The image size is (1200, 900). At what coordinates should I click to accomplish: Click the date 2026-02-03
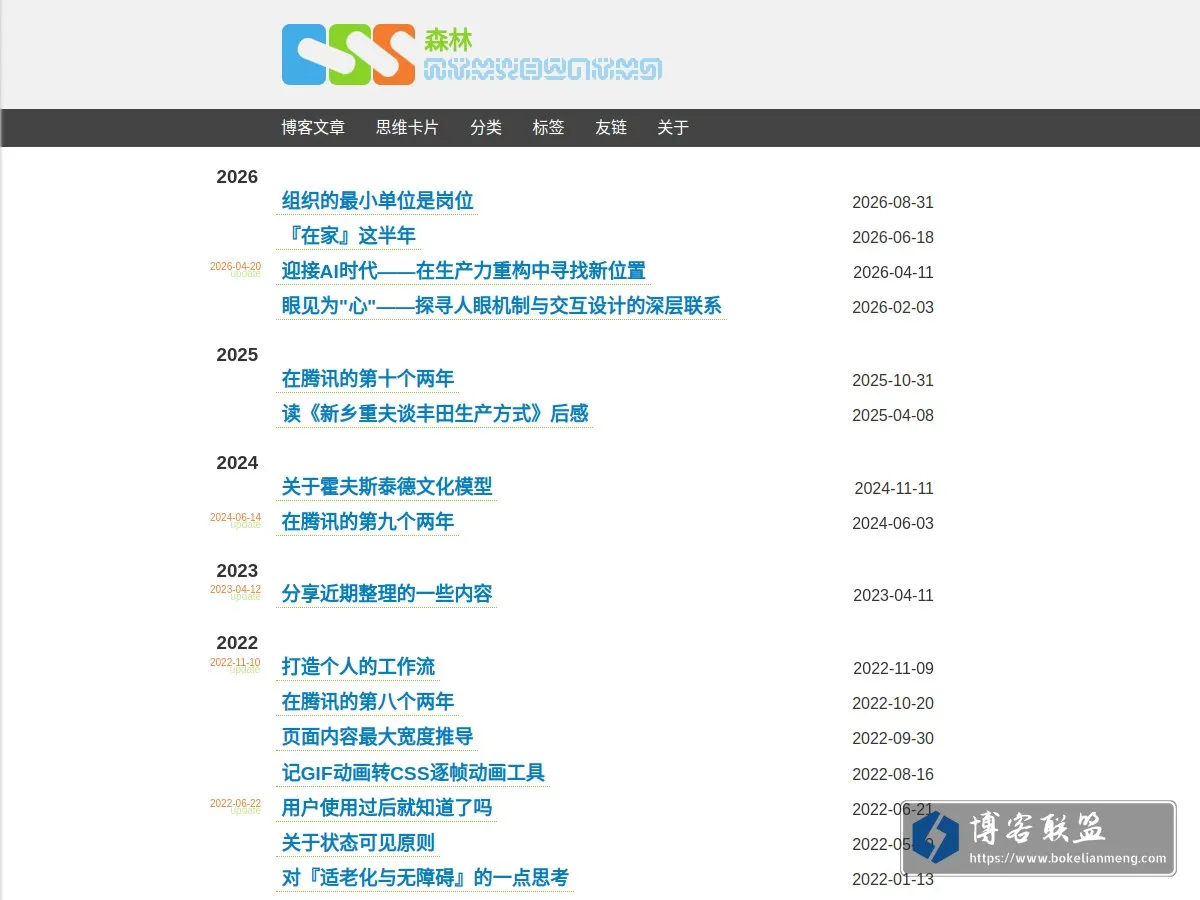click(893, 307)
